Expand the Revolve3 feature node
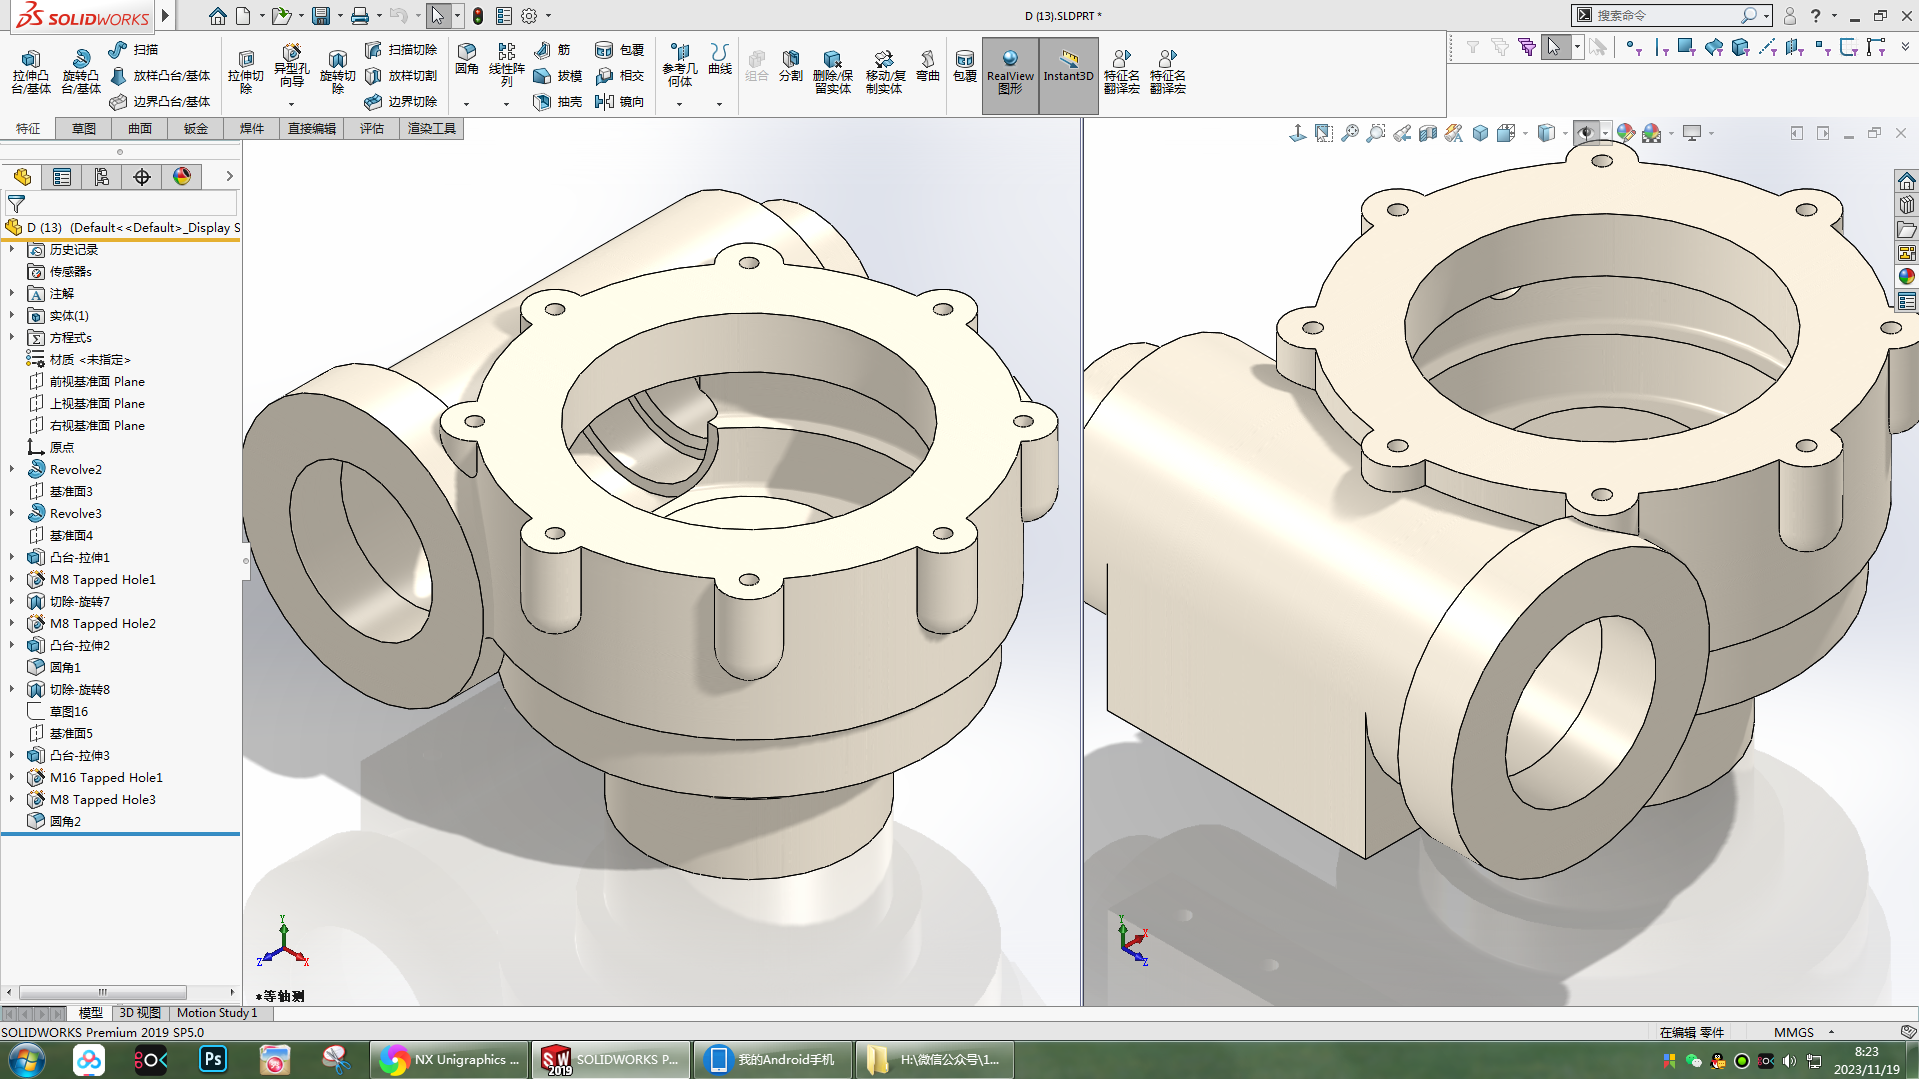1919x1079 pixels. pos(12,513)
